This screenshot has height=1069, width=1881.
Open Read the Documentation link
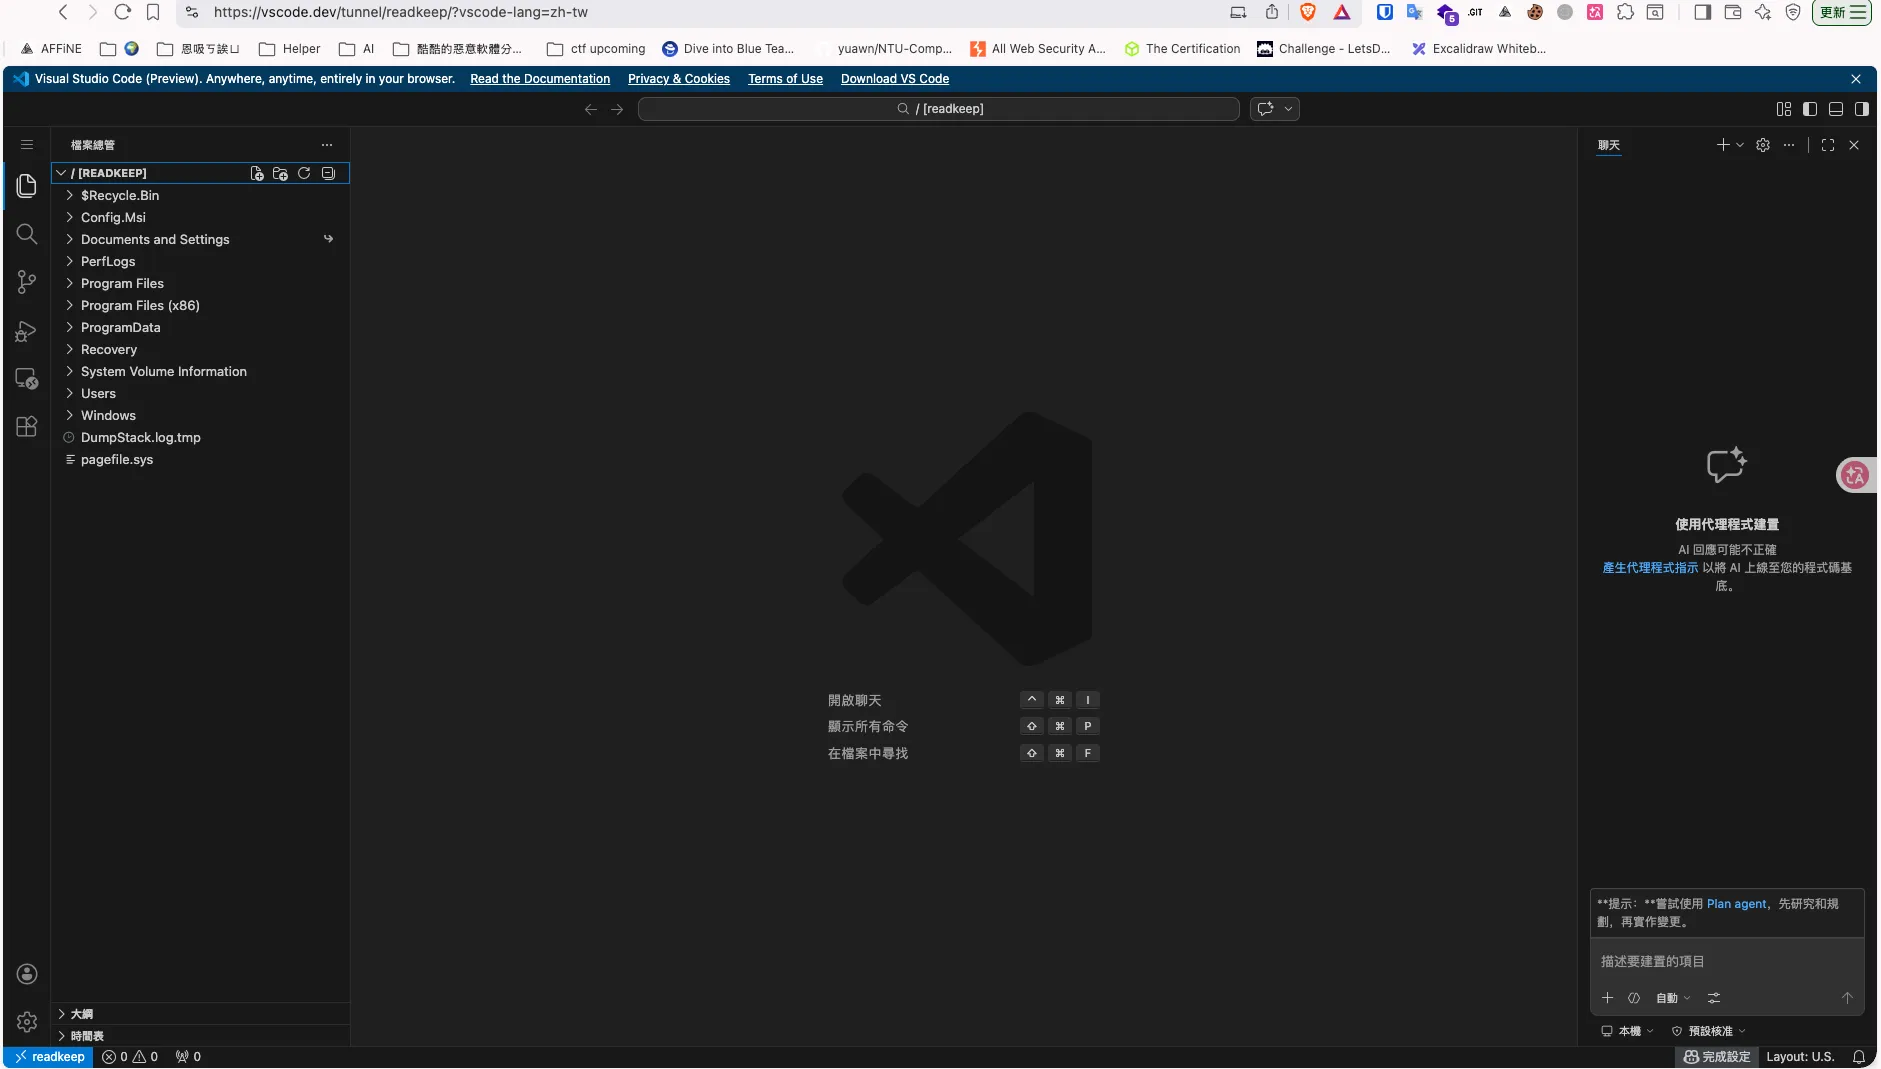pos(540,79)
